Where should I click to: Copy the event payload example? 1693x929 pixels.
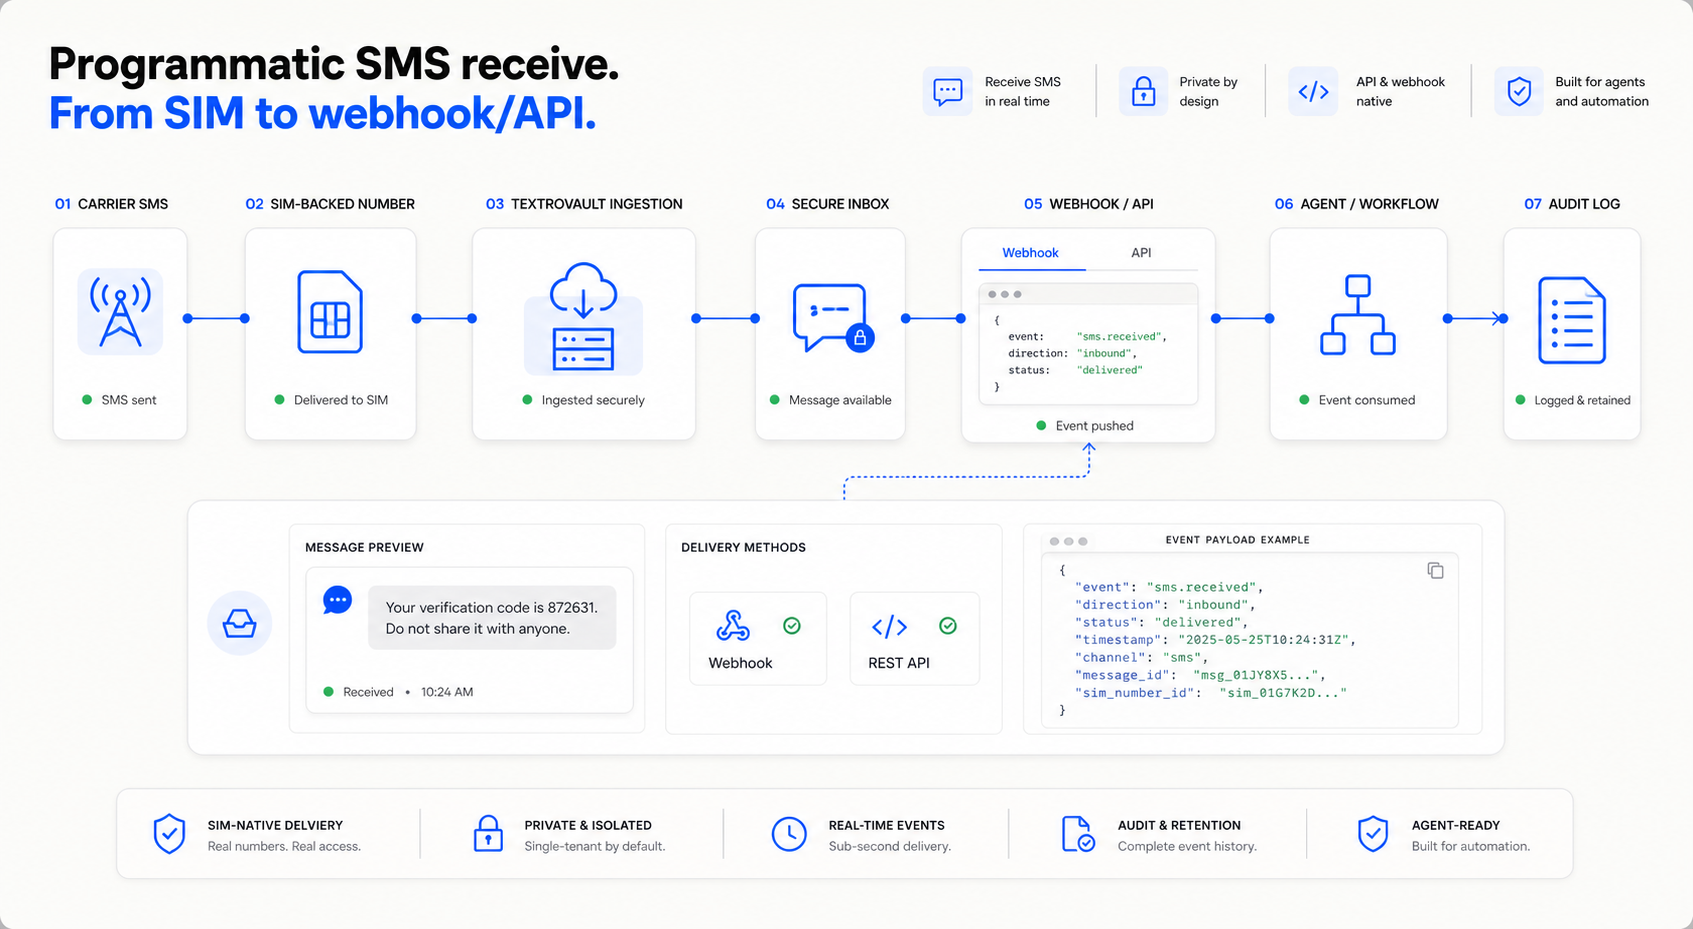pyautogui.click(x=1435, y=570)
